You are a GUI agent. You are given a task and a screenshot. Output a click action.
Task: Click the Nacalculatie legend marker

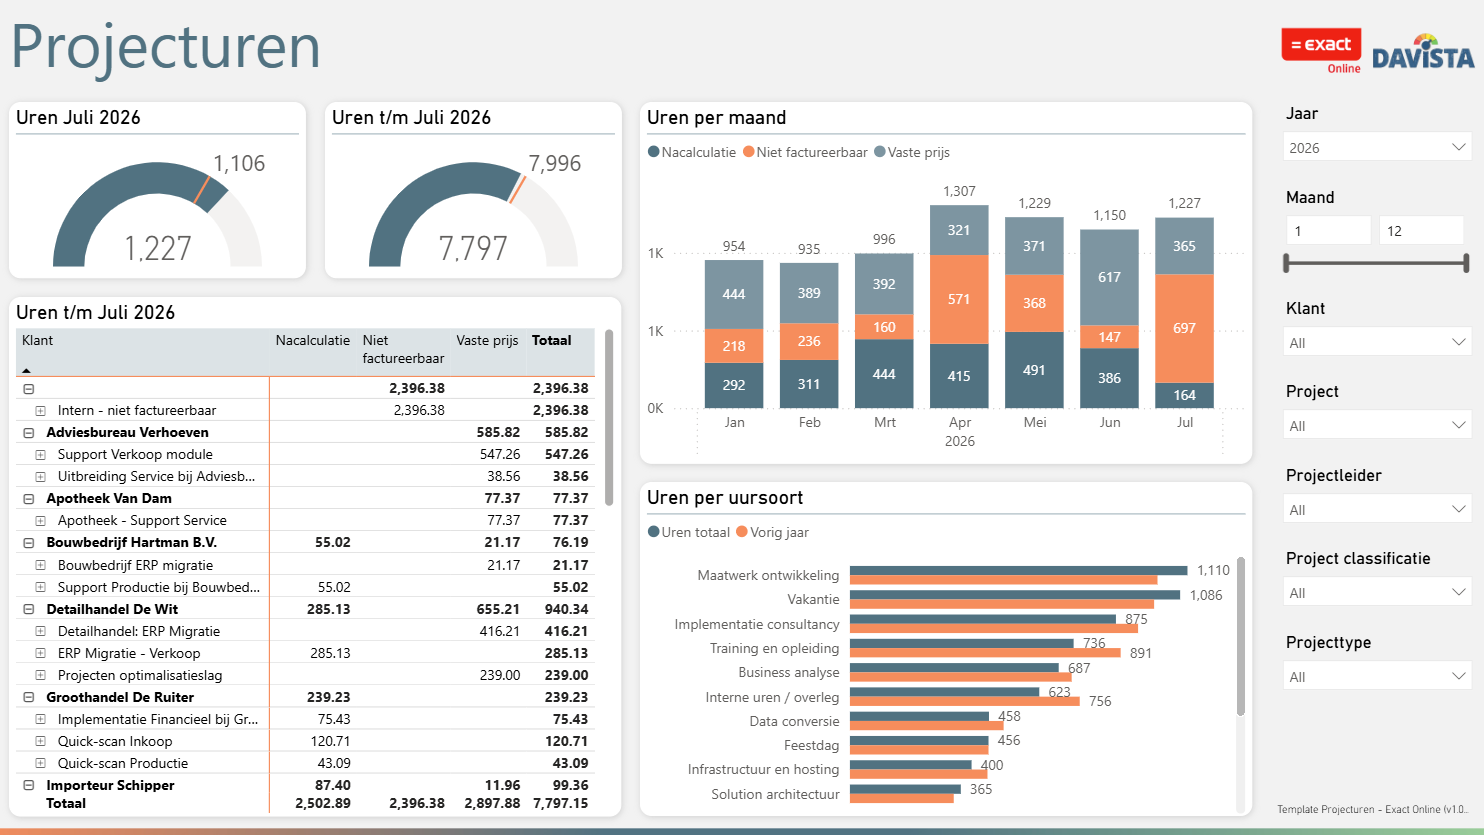[x=654, y=152]
